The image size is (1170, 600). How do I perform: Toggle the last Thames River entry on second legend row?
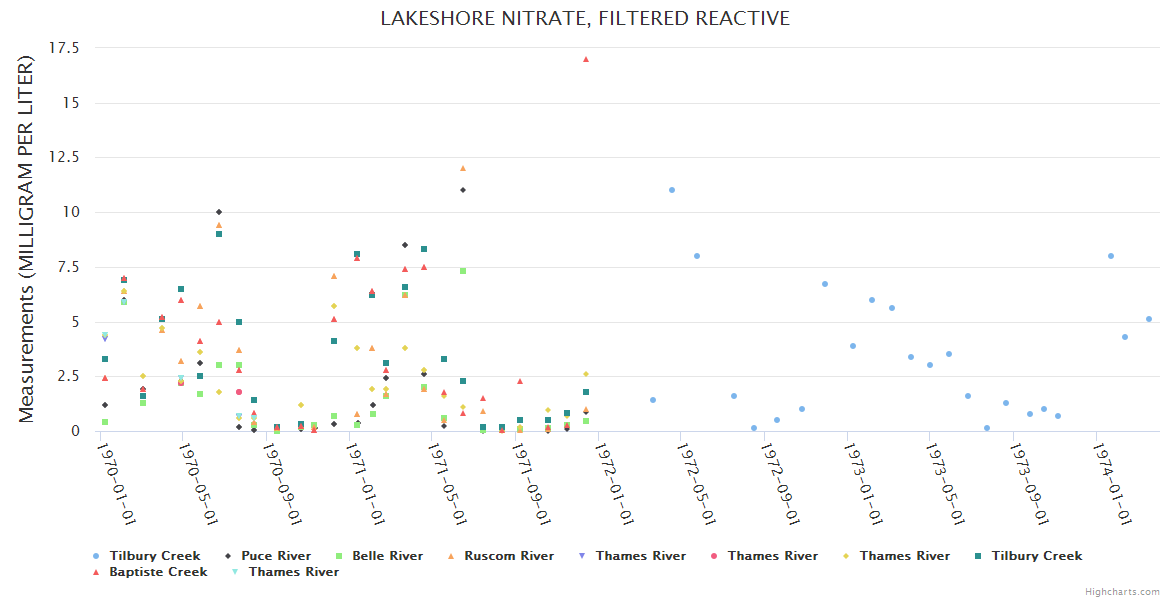point(293,572)
